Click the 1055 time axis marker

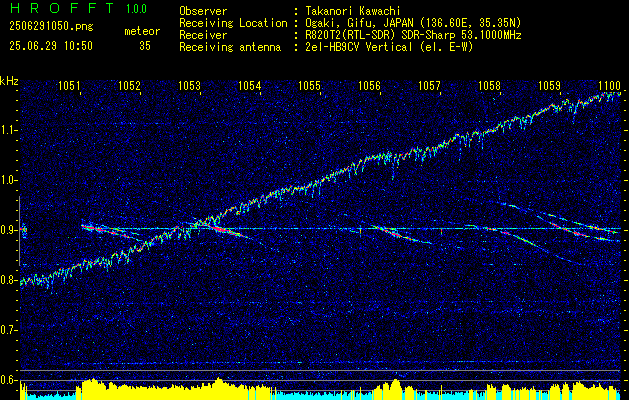(x=310, y=86)
